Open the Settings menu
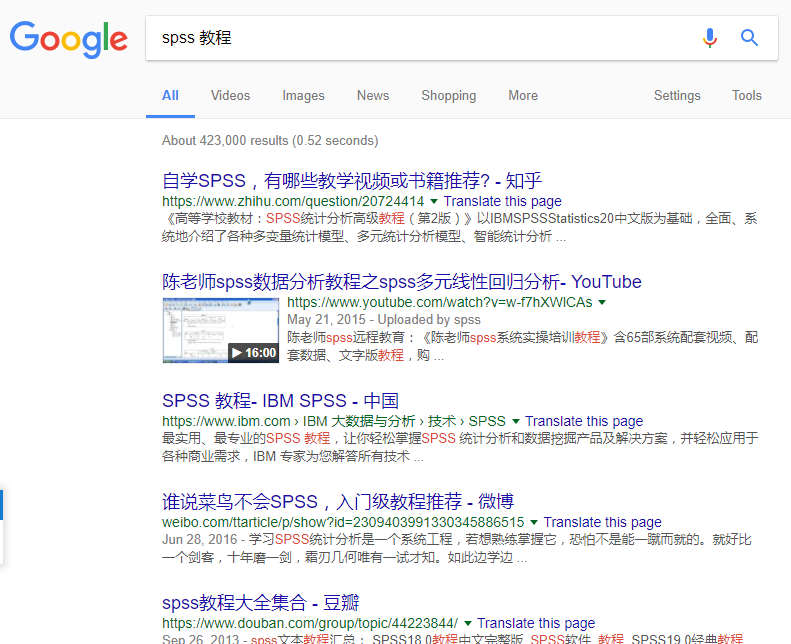This screenshot has width=791, height=644. 677,95
